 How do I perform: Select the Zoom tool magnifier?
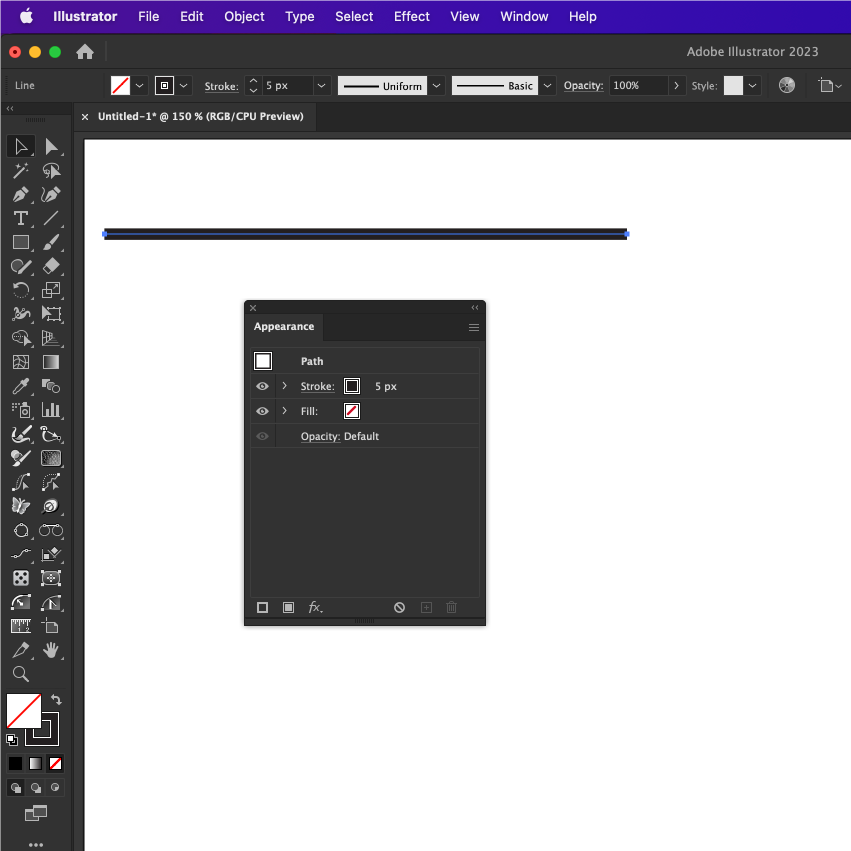[x=21, y=674]
